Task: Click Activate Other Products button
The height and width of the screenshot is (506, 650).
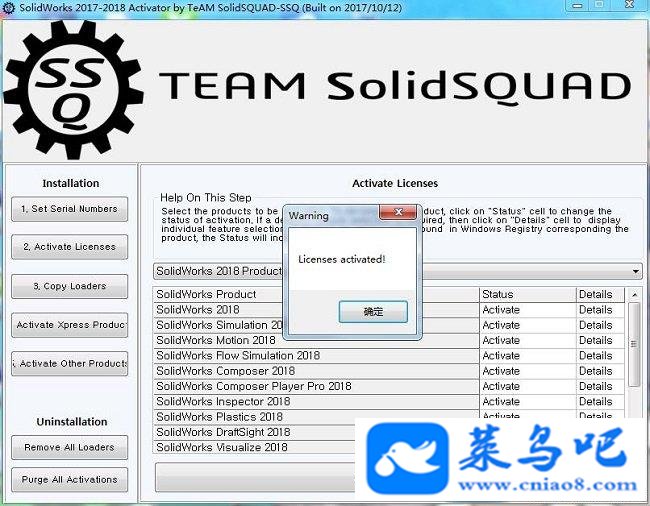Action: 69,364
